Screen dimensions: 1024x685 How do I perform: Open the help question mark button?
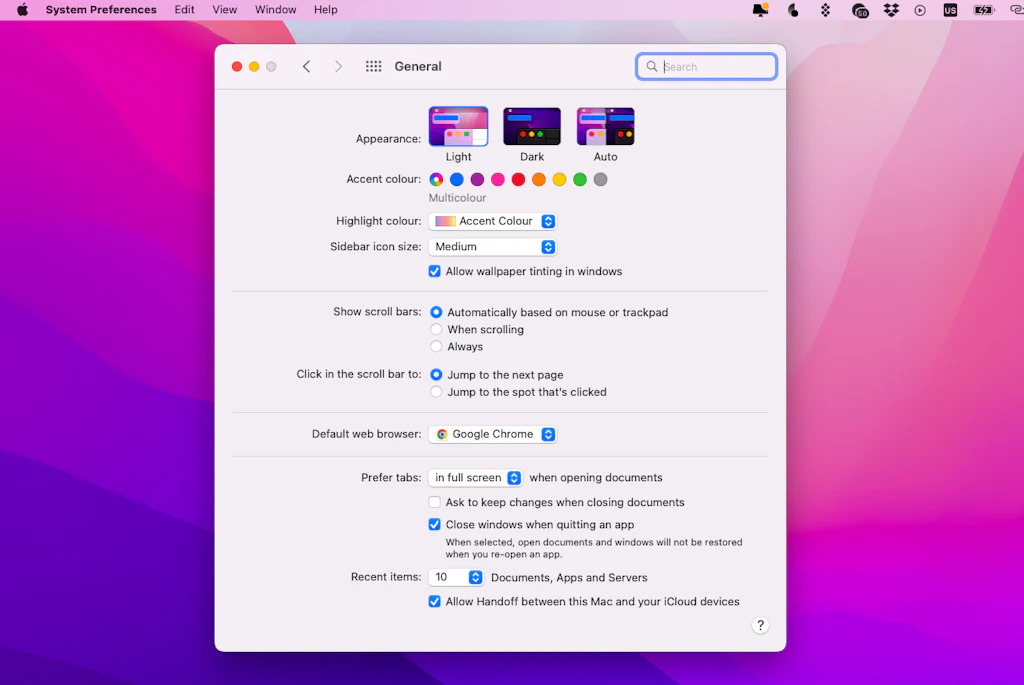pyautogui.click(x=760, y=625)
